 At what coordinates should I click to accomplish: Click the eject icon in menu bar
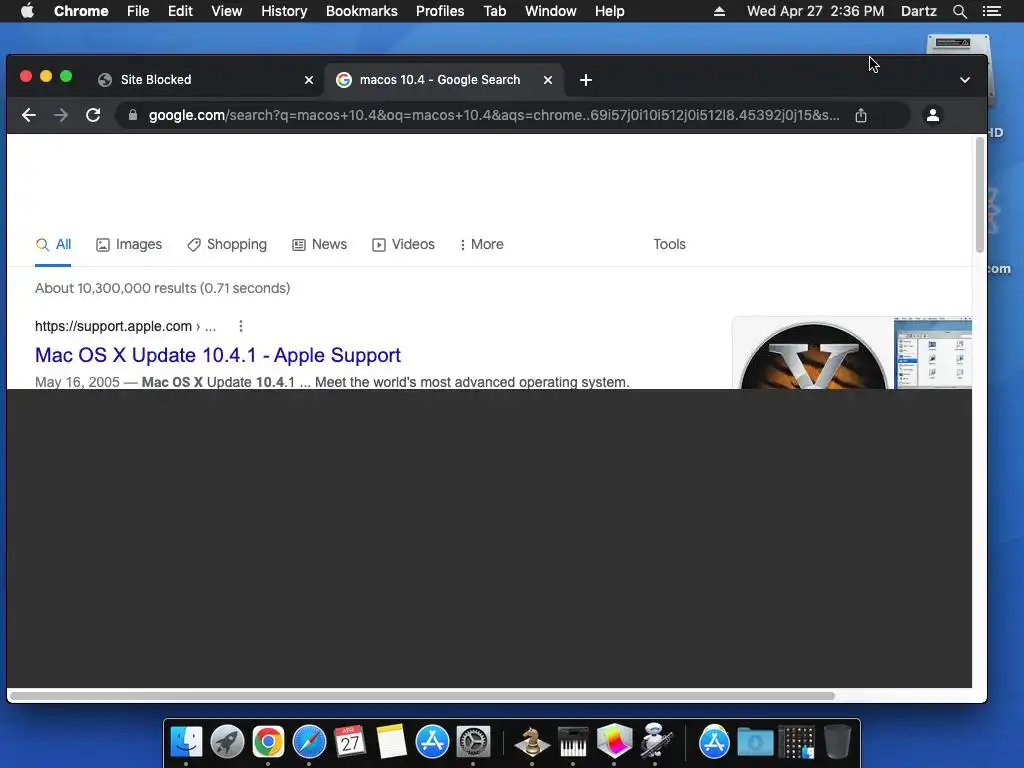[719, 11]
